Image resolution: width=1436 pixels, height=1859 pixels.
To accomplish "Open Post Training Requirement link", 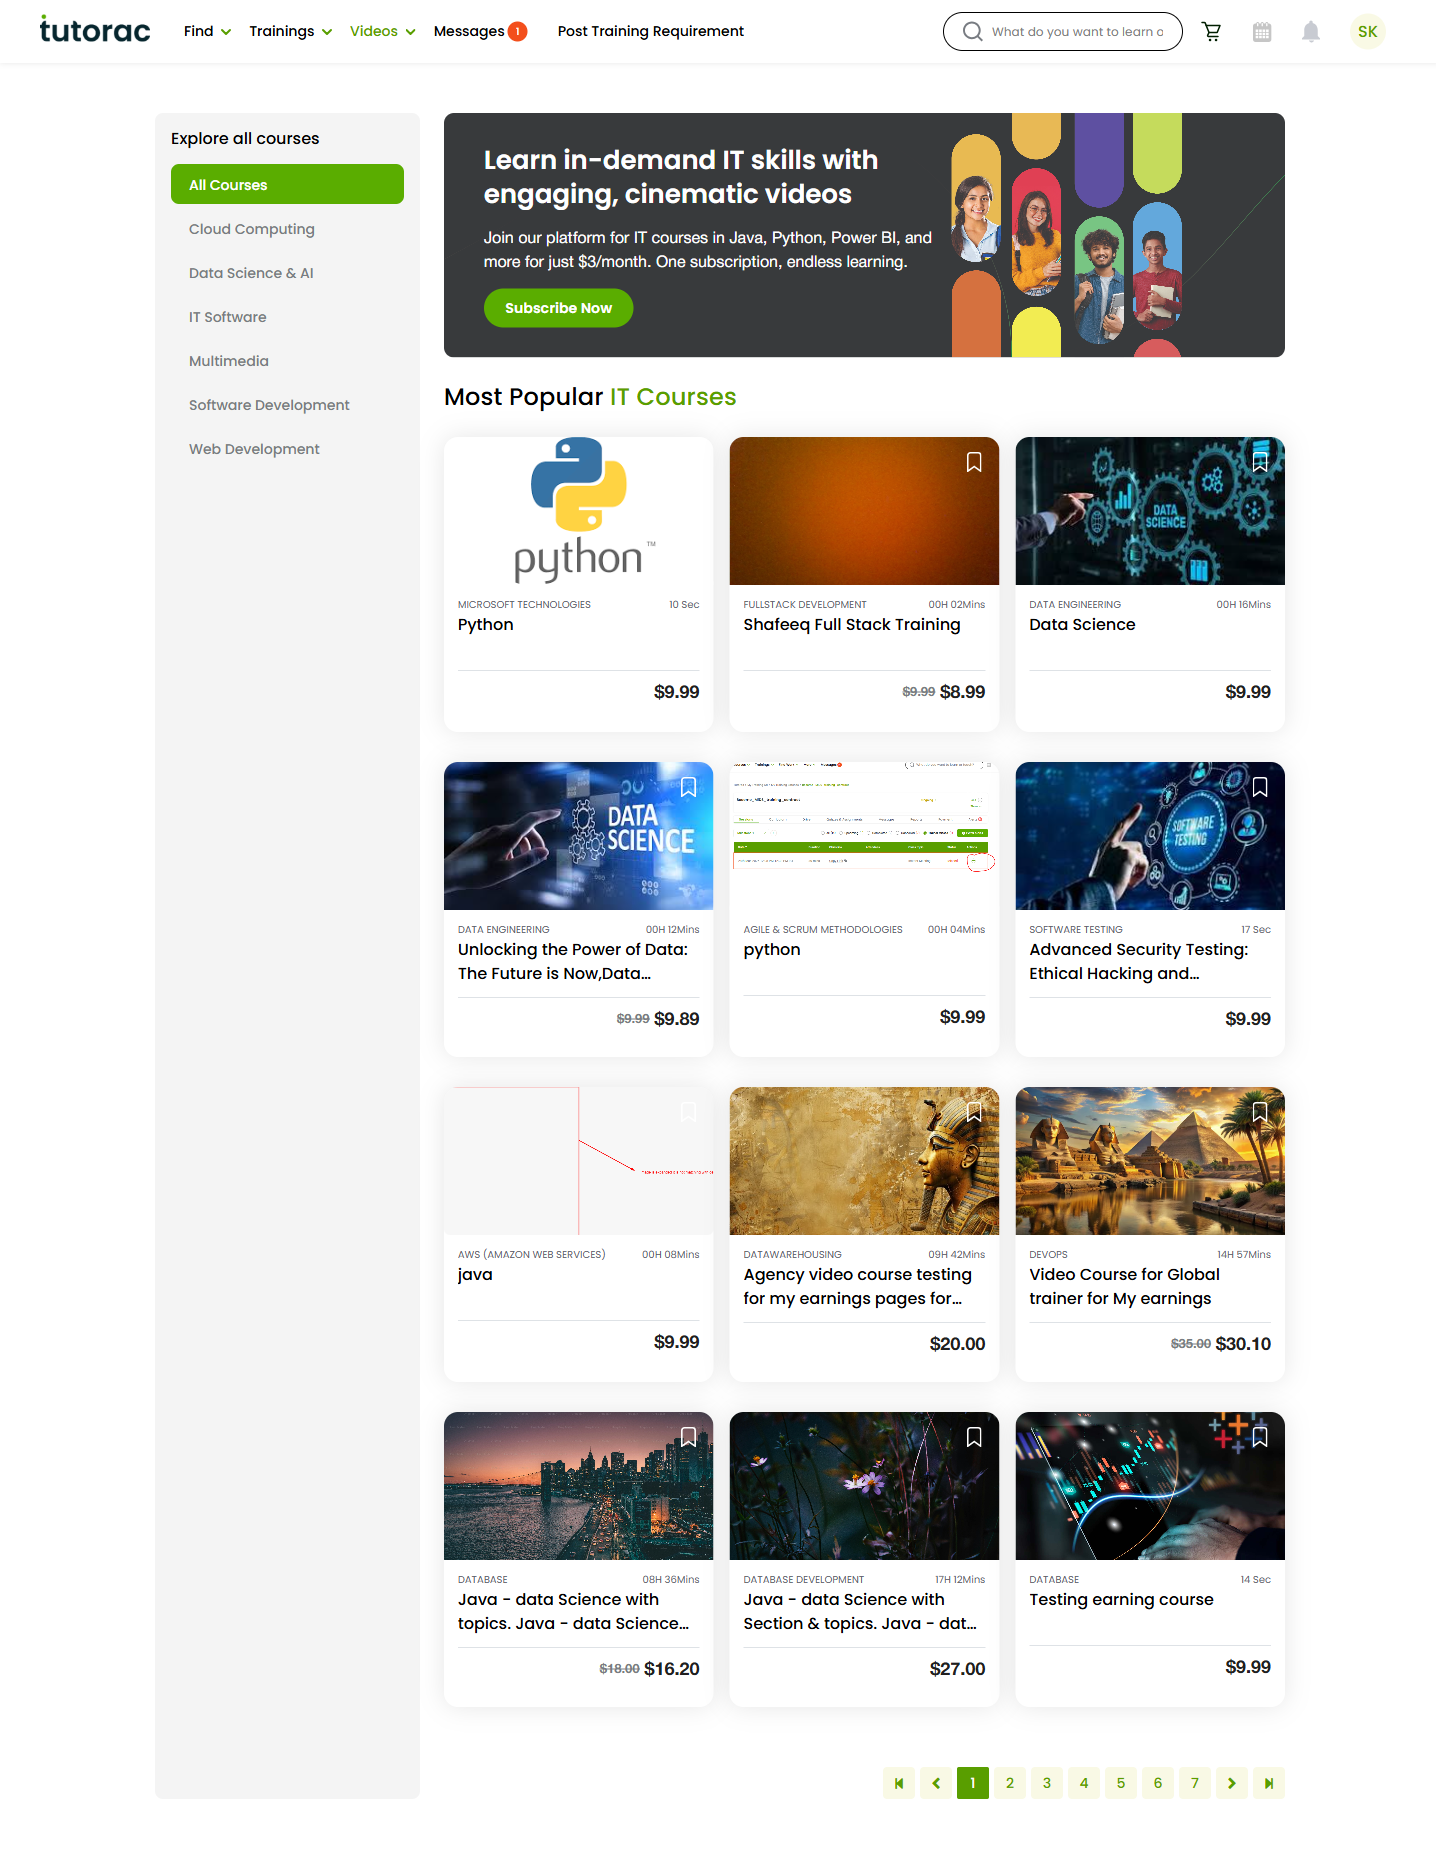I will [x=650, y=31].
